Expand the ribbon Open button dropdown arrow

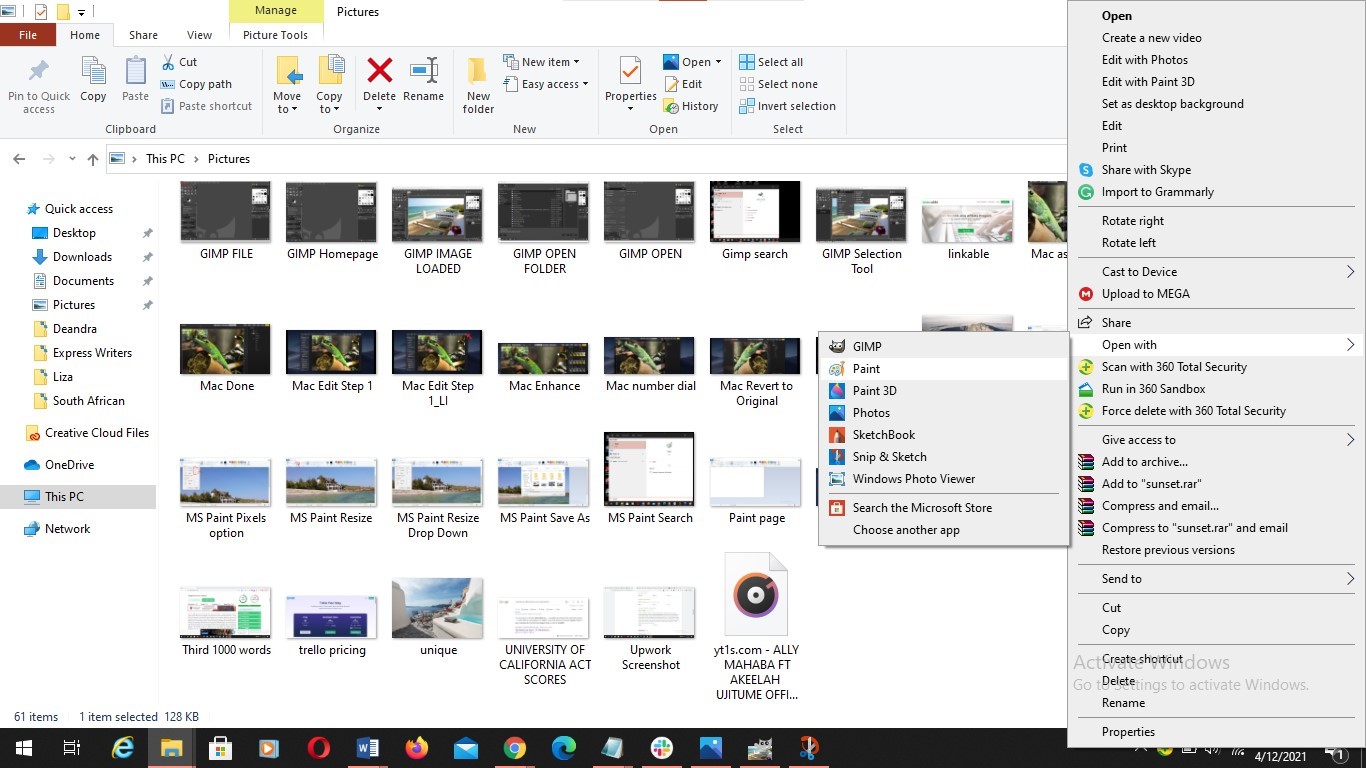point(718,62)
